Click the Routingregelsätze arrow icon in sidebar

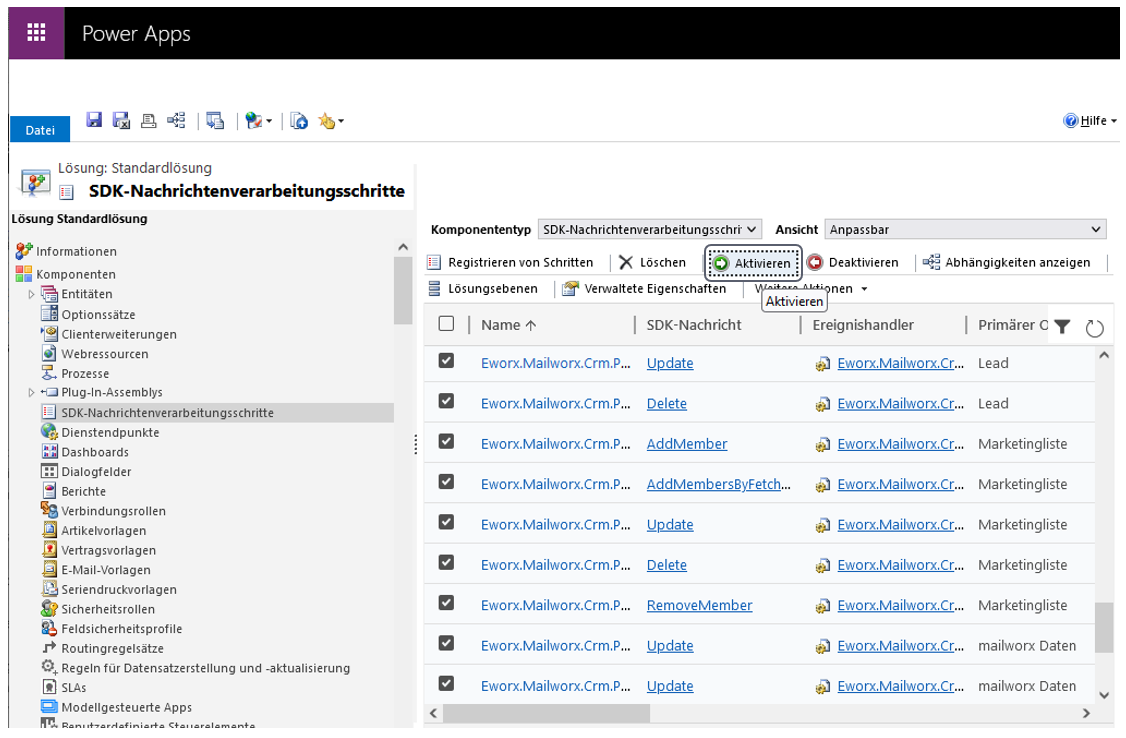(x=49, y=648)
